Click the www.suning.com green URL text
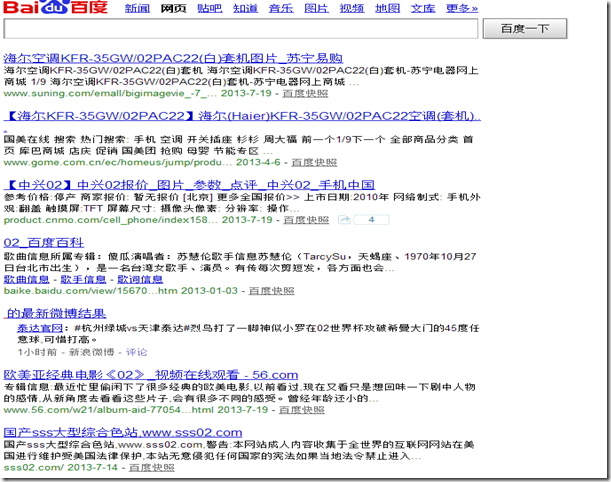The height and width of the screenshot is (482, 611). point(110,94)
